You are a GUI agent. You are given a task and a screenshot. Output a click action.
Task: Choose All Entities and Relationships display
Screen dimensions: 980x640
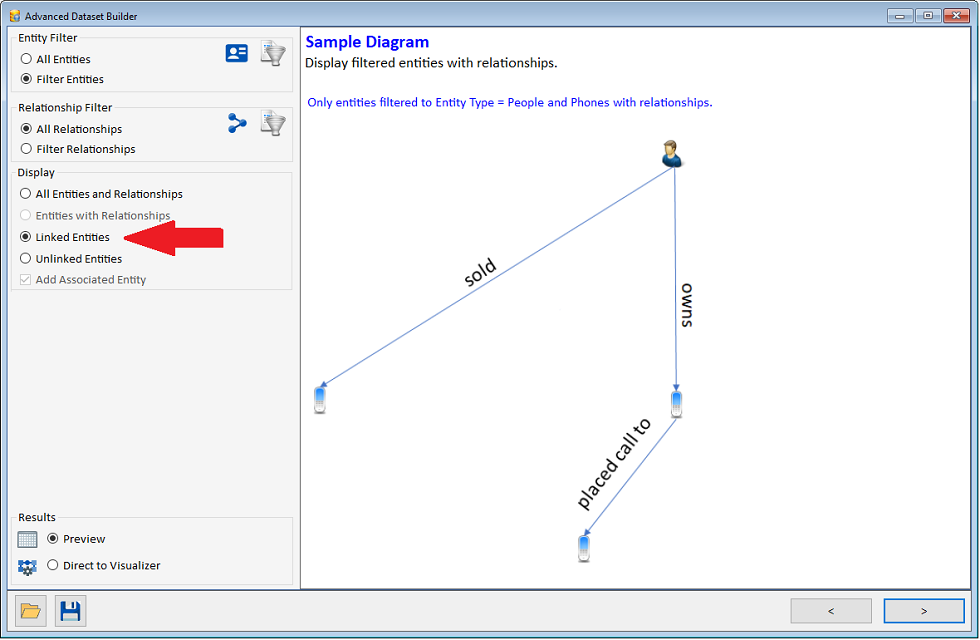(27, 194)
